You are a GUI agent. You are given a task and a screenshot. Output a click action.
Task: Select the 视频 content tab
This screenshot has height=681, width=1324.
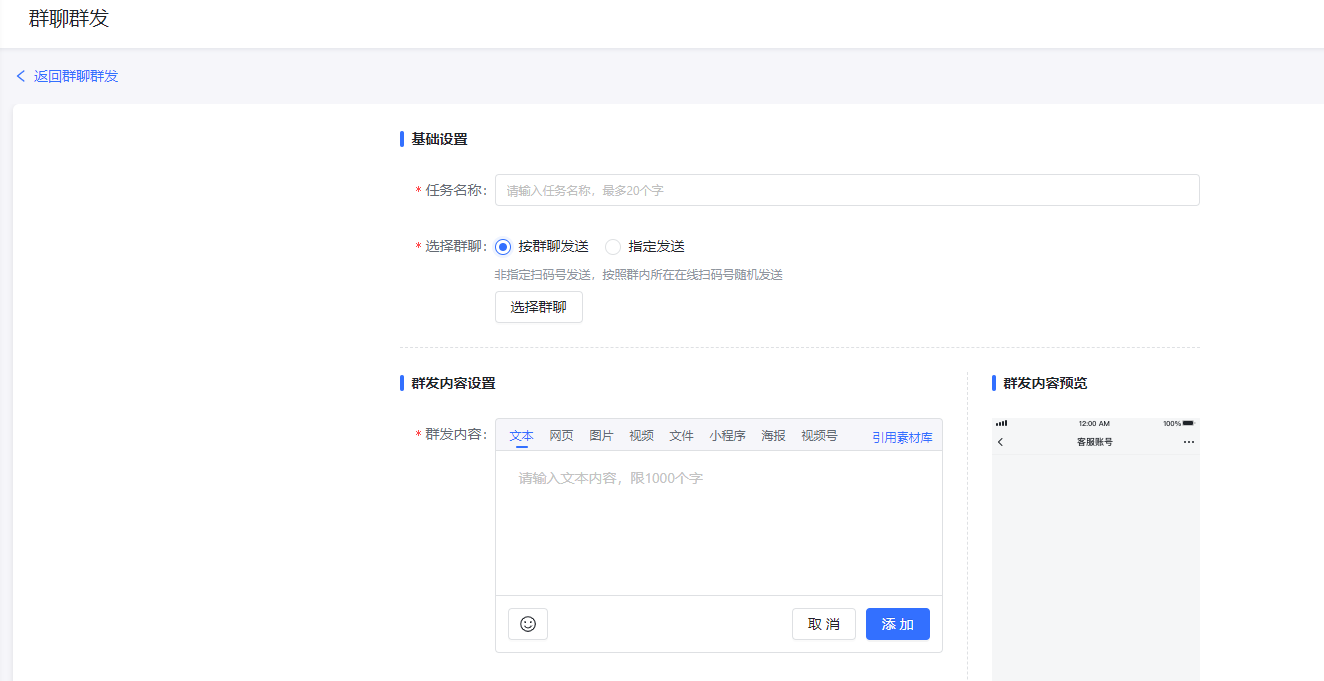[x=641, y=436]
